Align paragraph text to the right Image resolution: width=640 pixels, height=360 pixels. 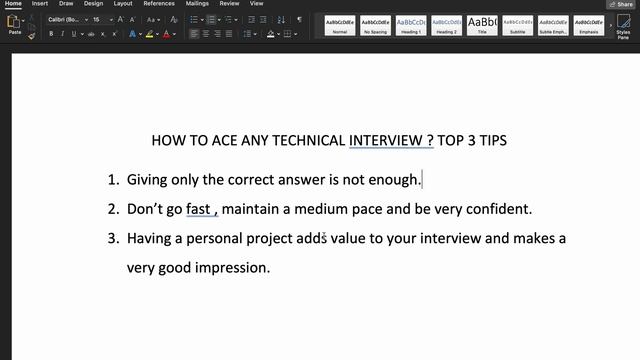(217, 34)
